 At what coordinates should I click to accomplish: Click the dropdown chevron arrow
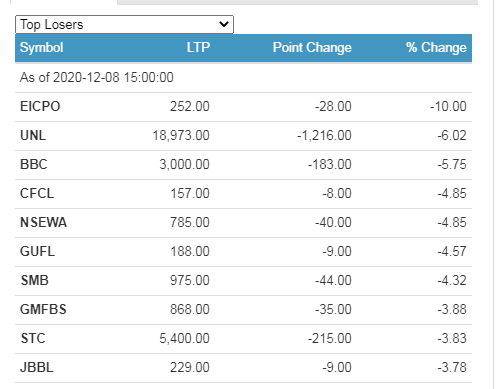[224, 24]
